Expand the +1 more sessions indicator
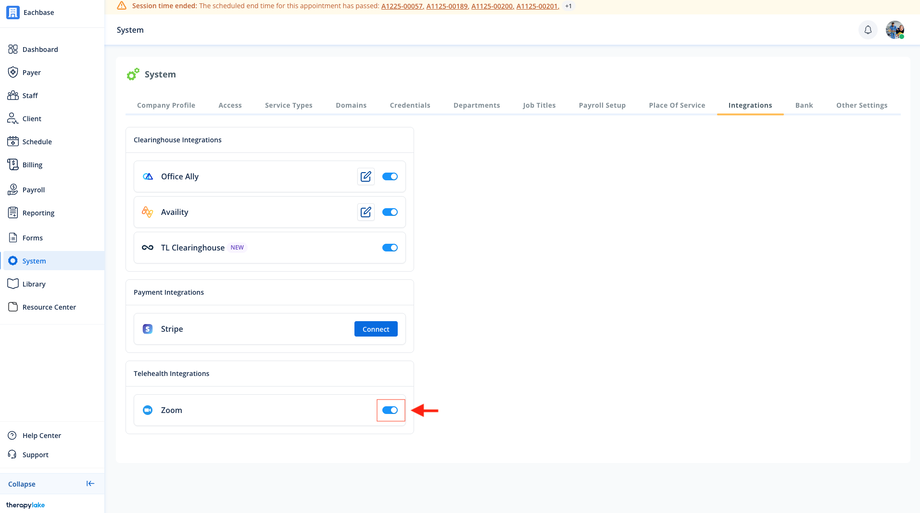Viewport: 920px width, 513px height. point(568,6)
